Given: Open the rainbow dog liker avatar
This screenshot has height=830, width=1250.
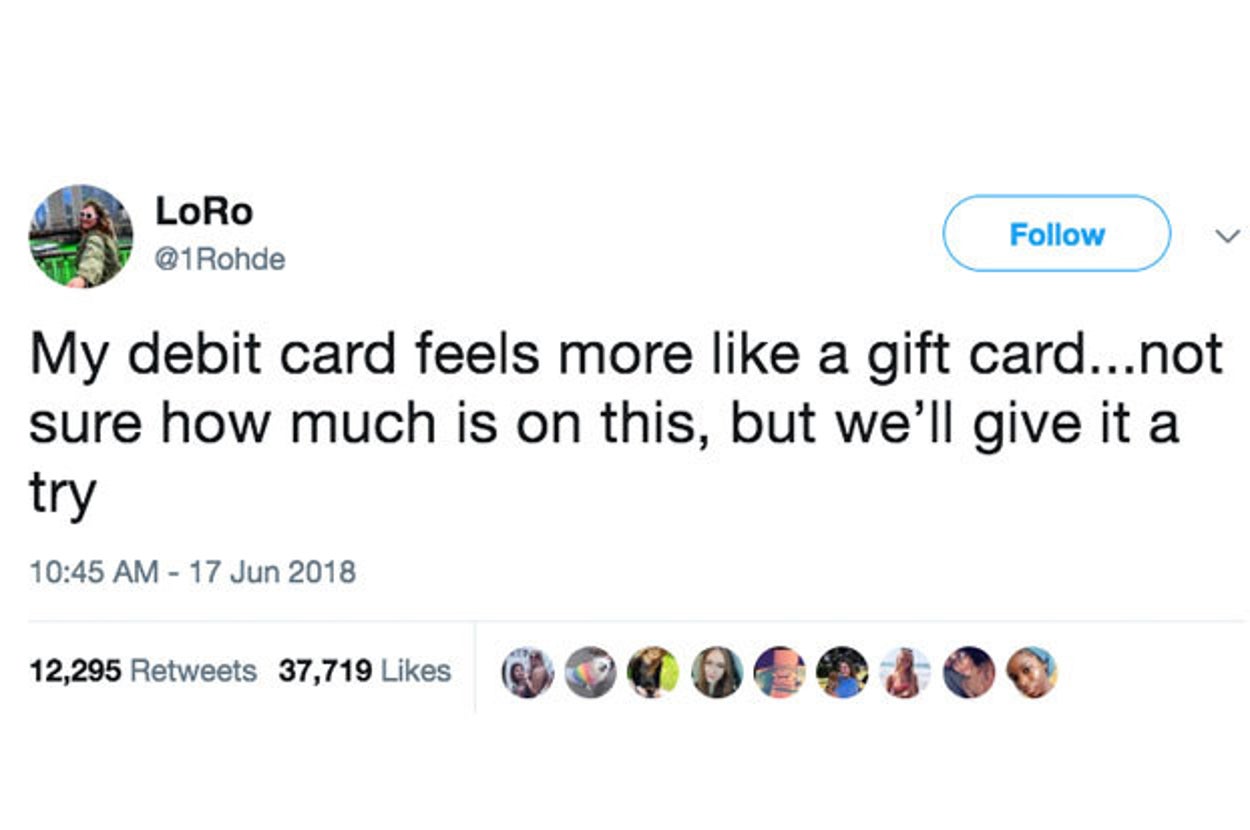Looking at the screenshot, I should point(590,672).
